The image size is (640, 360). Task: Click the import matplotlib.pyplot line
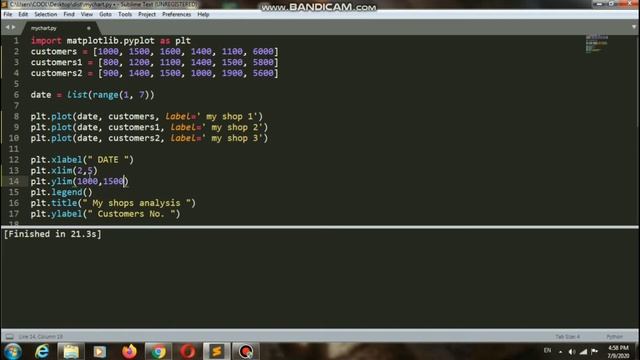point(111,41)
